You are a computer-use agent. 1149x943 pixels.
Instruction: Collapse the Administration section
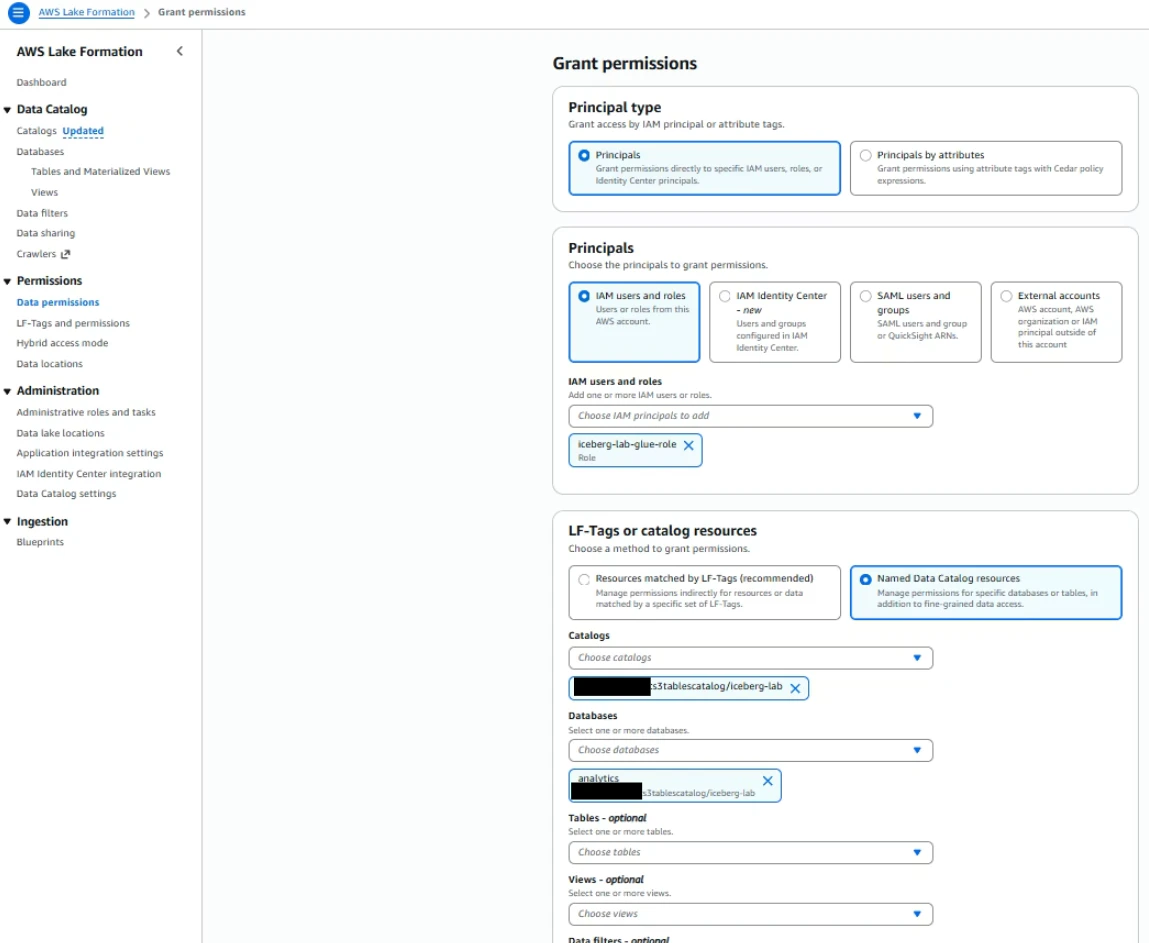tap(7, 391)
